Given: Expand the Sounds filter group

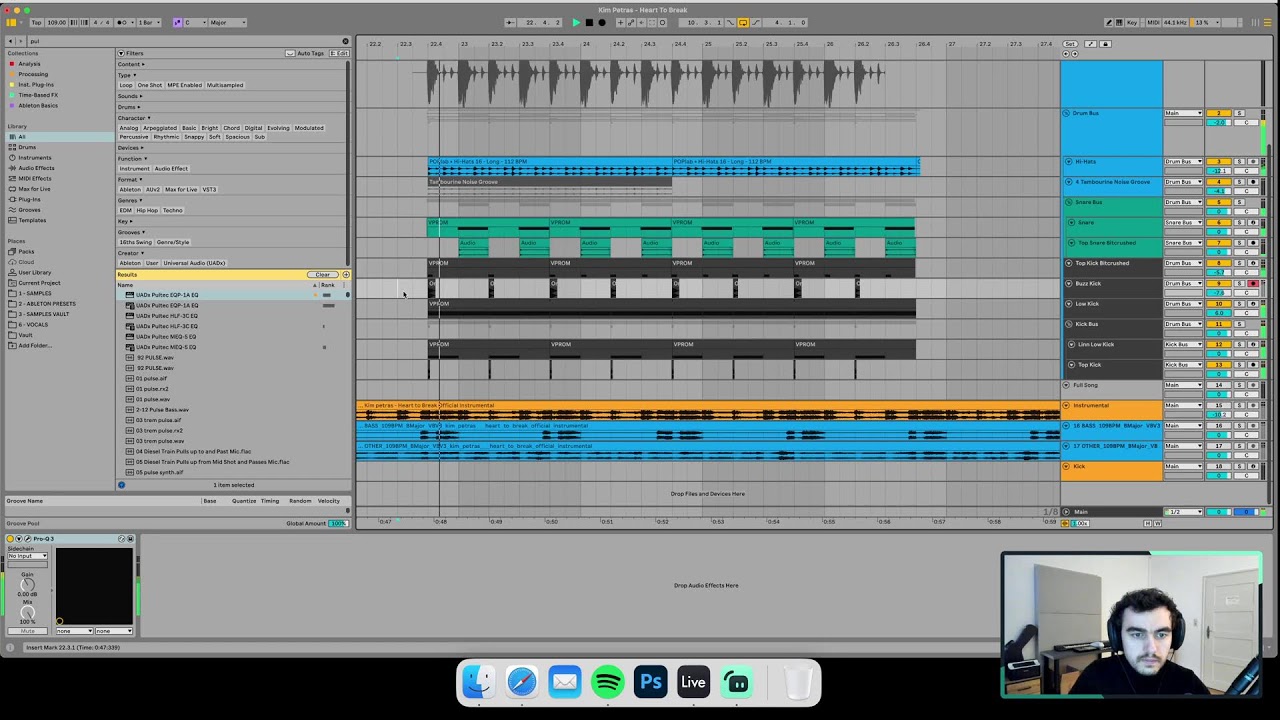Looking at the screenshot, I should click(x=128, y=96).
